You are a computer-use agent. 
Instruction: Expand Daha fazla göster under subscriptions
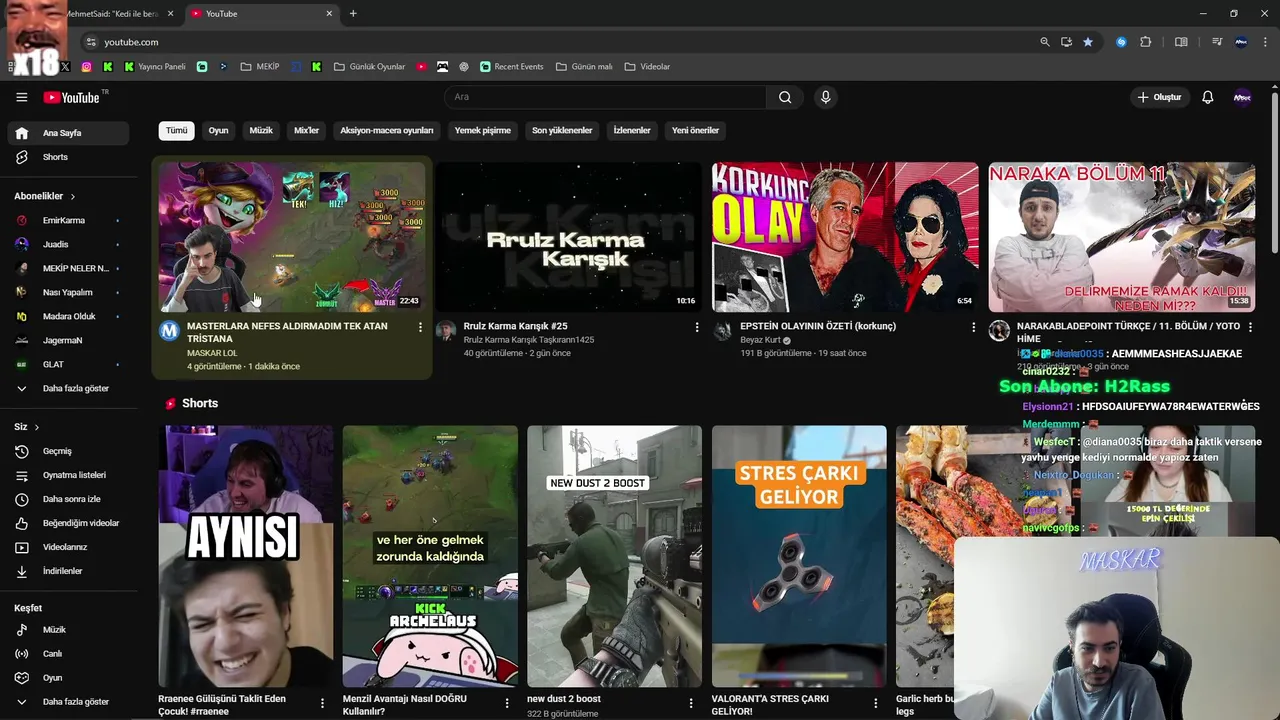pyautogui.click(x=66, y=388)
